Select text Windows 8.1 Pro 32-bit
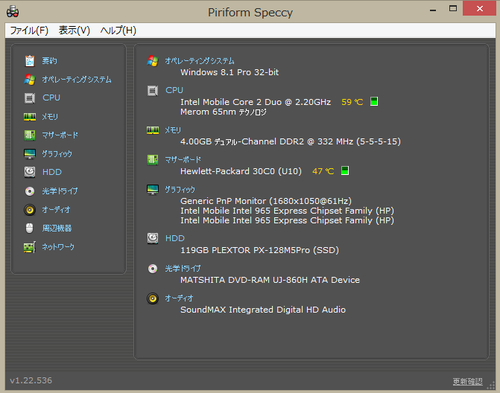The image size is (500, 393). click(230, 72)
